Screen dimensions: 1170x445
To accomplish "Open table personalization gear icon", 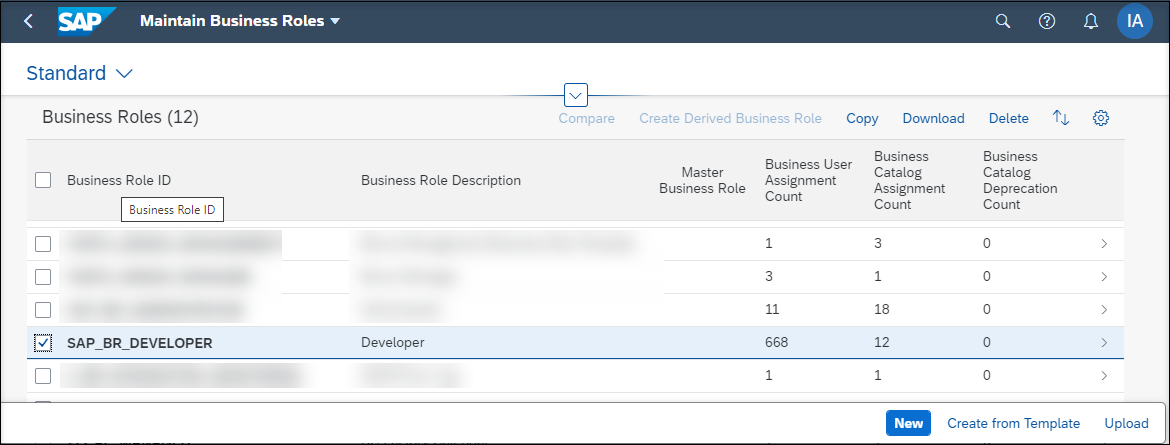I will [x=1101, y=118].
